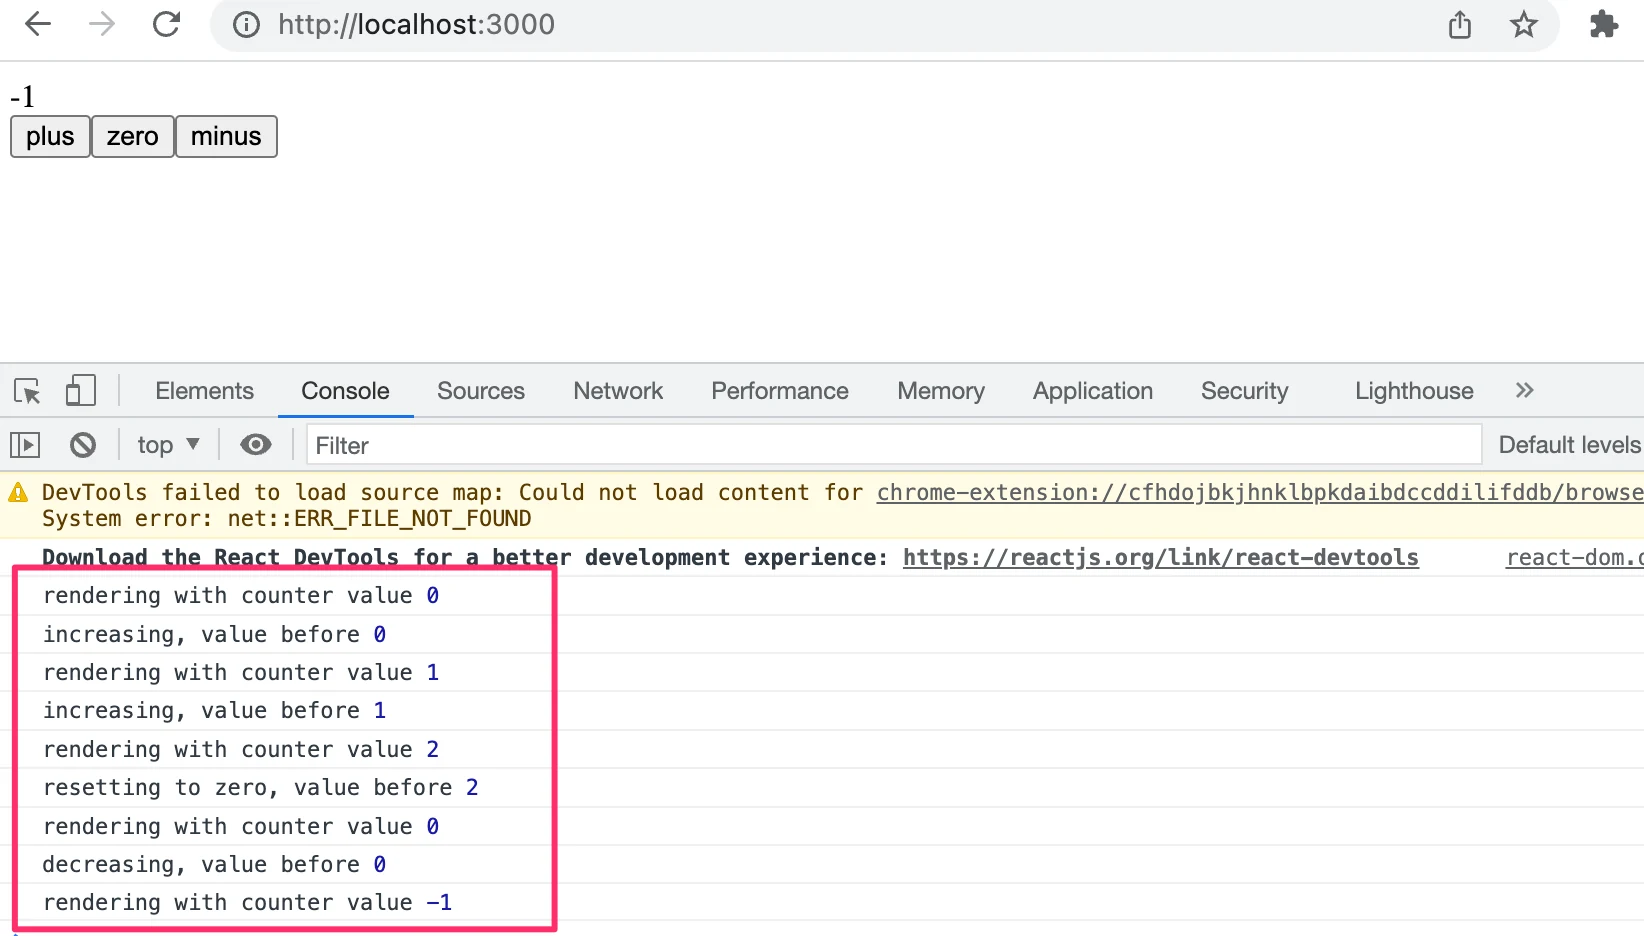
Task: Activate the inspect element picker
Action: click(x=27, y=391)
